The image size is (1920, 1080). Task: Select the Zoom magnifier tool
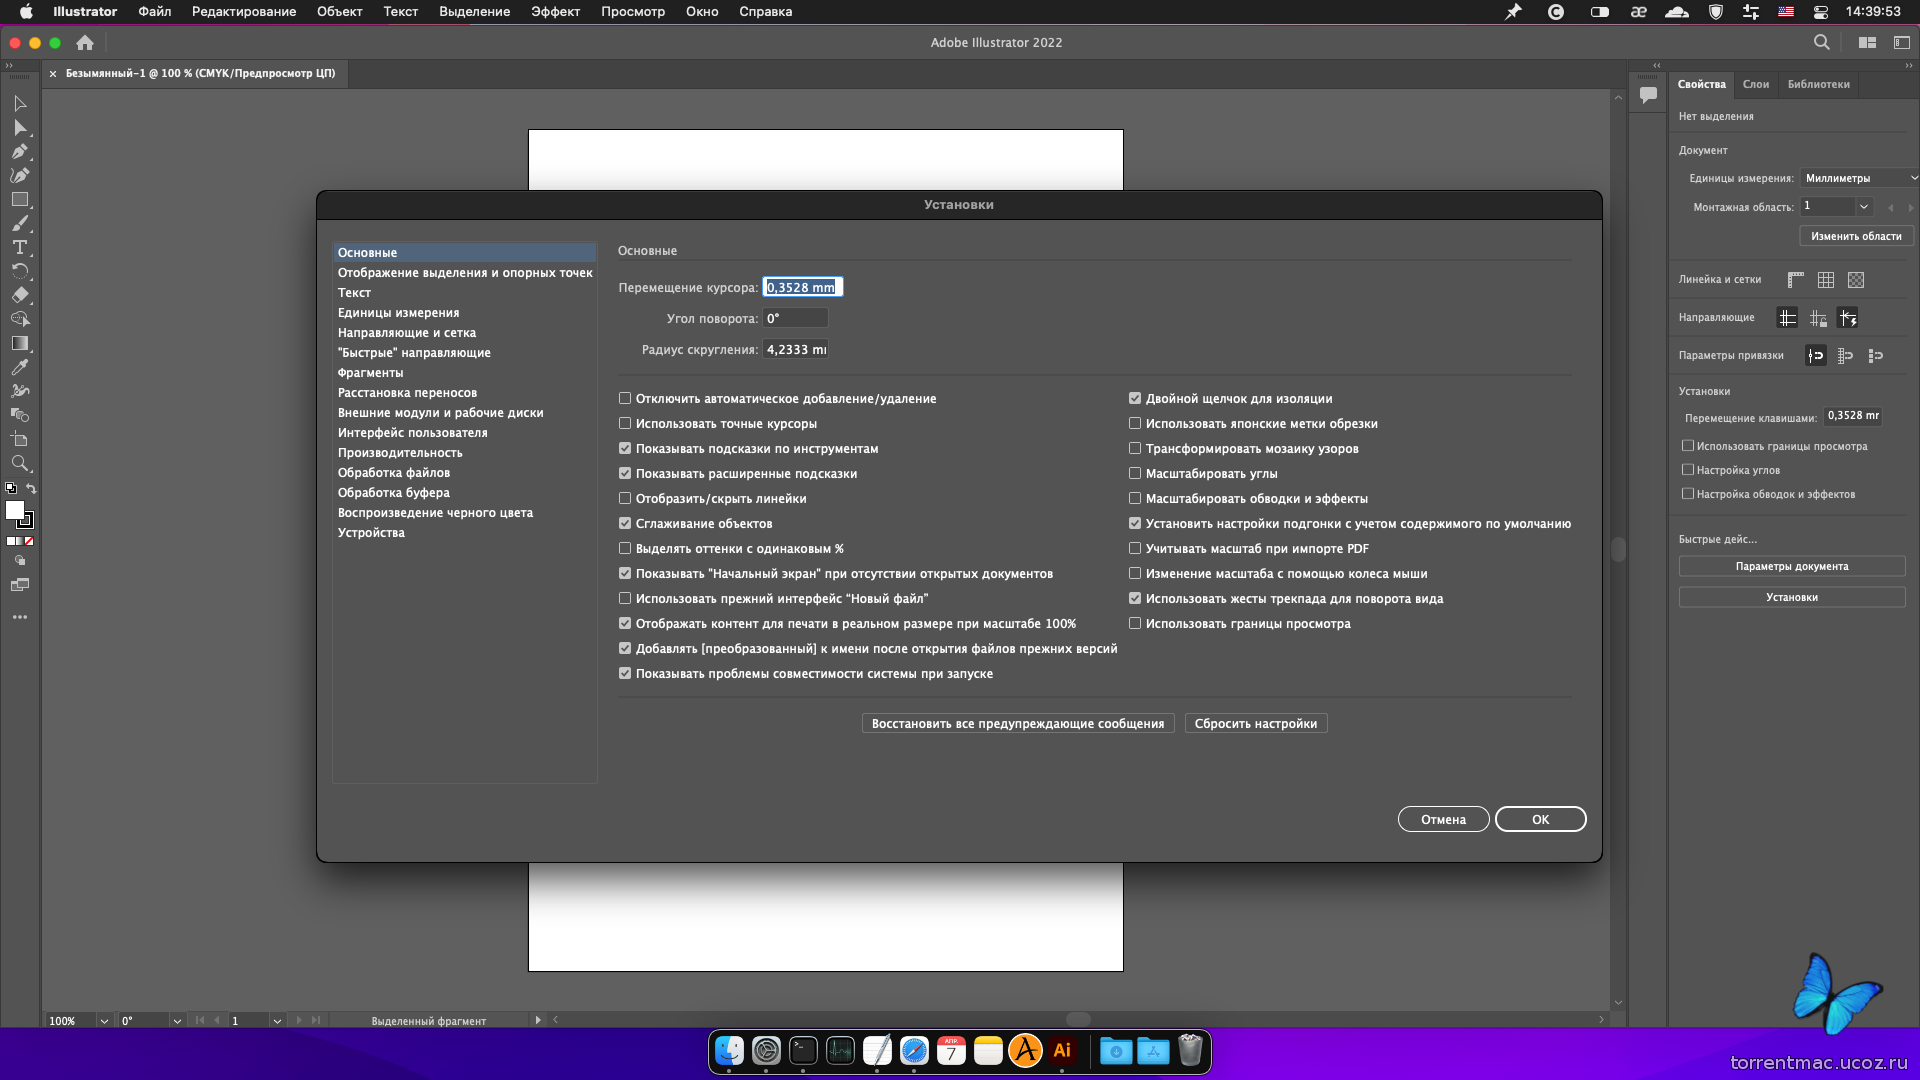pyautogui.click(x=20, y=464)
